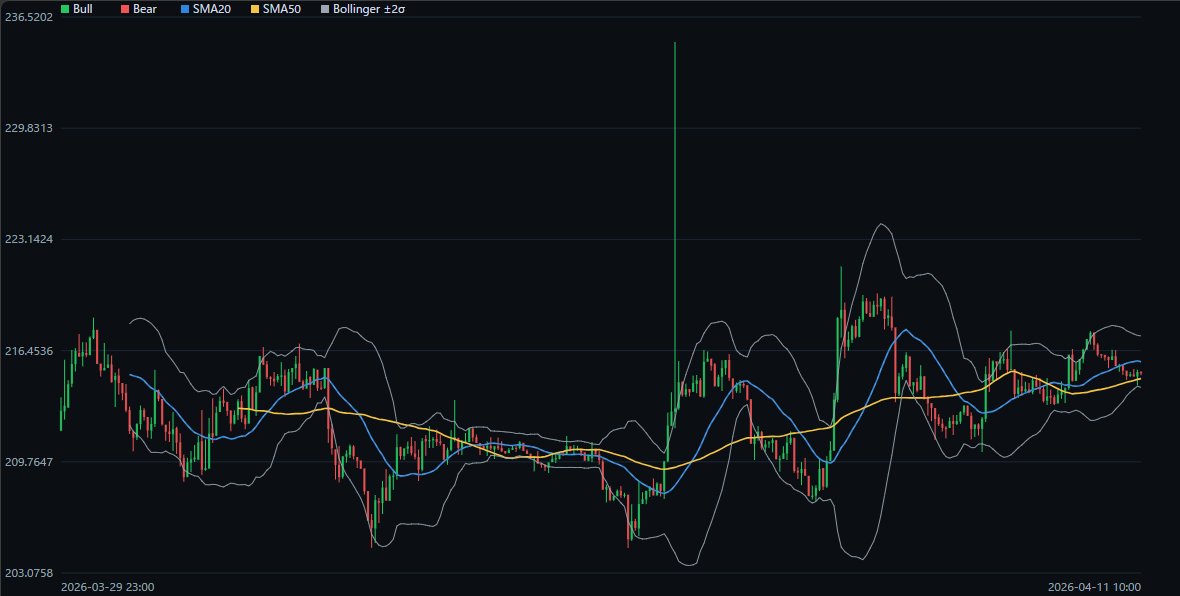Toggle Bollinger ±2σ bands legend text
The height and width of the screenshot is (596, 1180).
[x=369, y=8]
